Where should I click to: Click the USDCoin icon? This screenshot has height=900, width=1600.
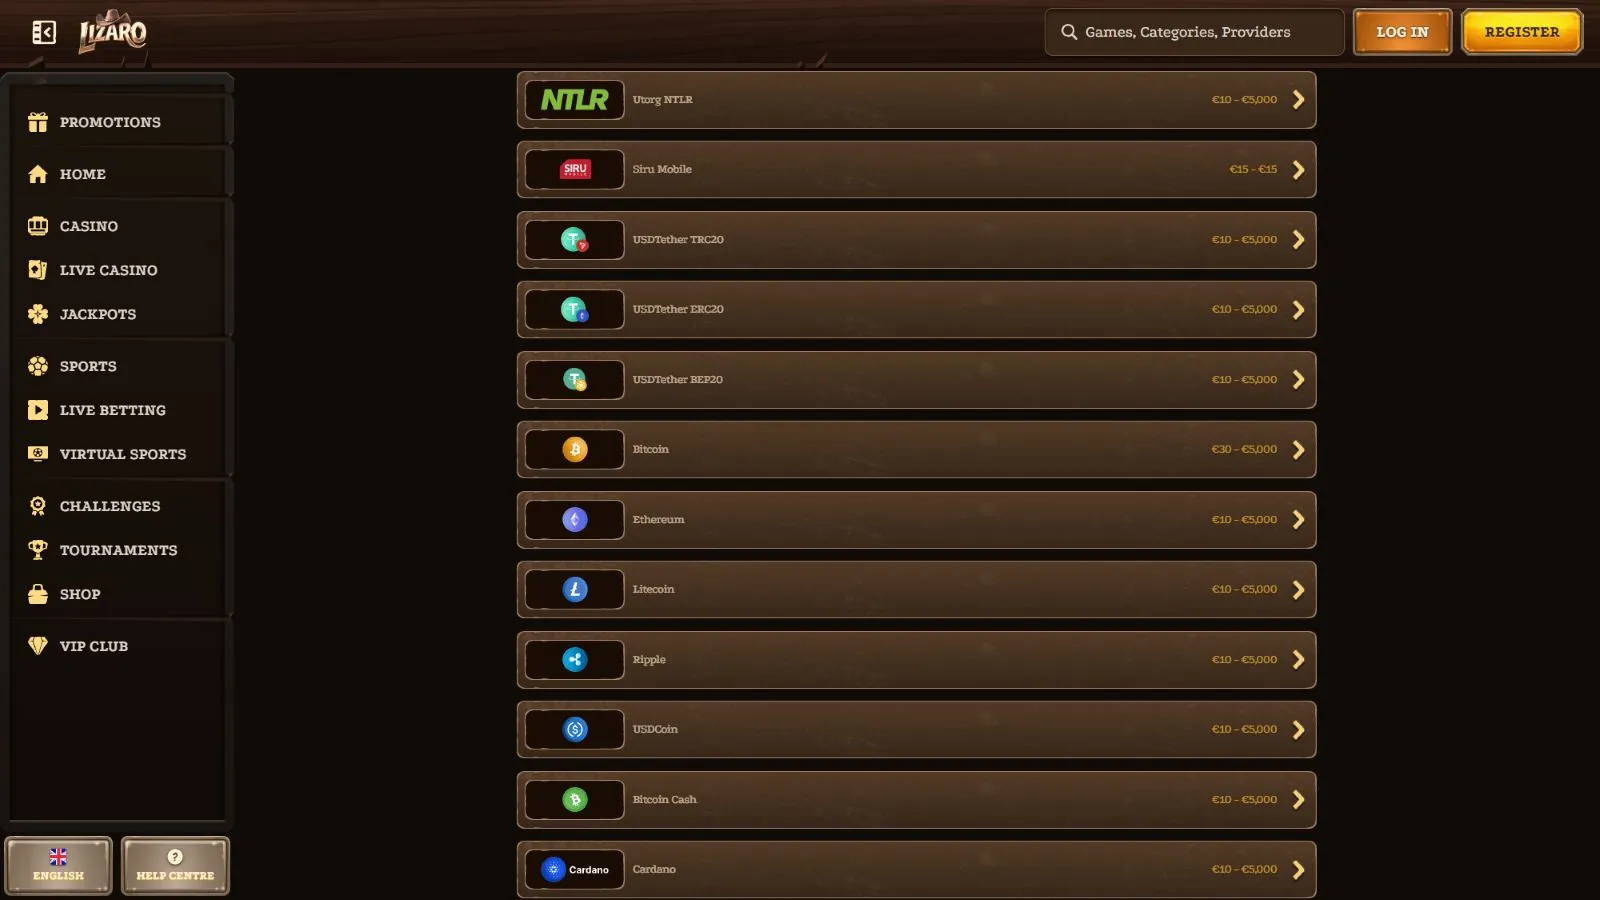574,730
